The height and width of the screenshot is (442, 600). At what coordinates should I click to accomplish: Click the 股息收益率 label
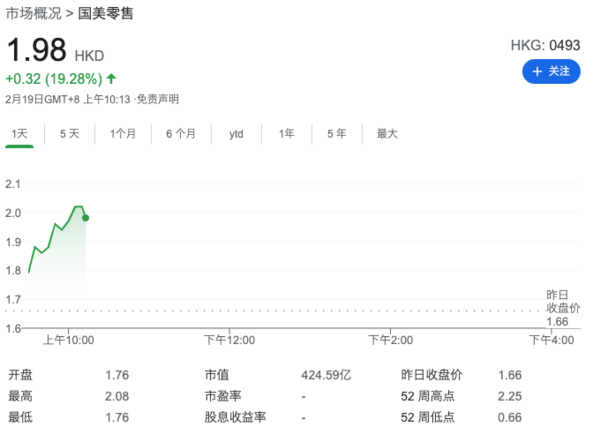pyautogui.click(x=235, y=417)
